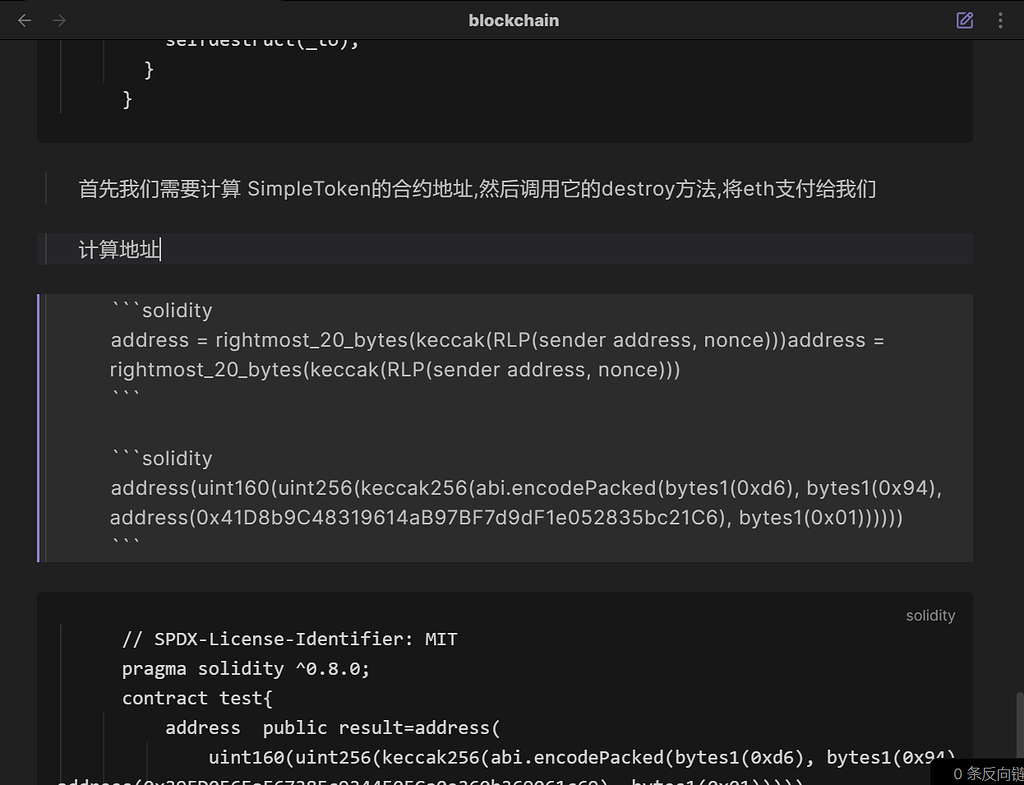The image size is (1024, 785).
Task: Place cursor in the "计算地址" line
Action: coord(120,249)
